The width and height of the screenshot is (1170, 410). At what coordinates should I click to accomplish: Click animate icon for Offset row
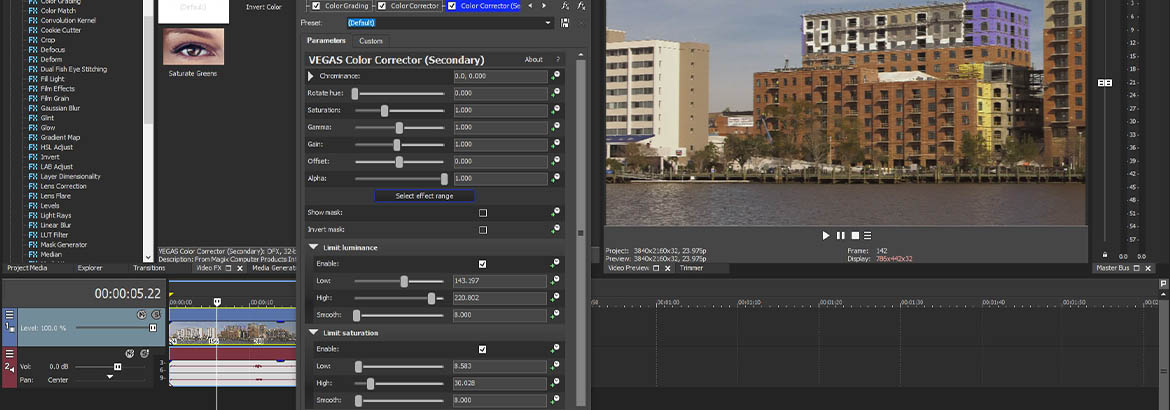555,161
